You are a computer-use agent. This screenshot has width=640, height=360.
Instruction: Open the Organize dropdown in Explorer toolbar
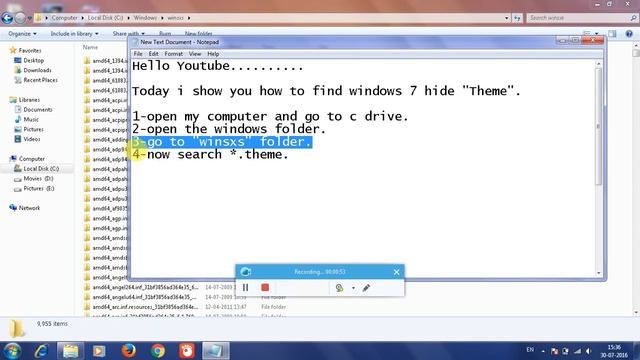(x=22, y=34)
